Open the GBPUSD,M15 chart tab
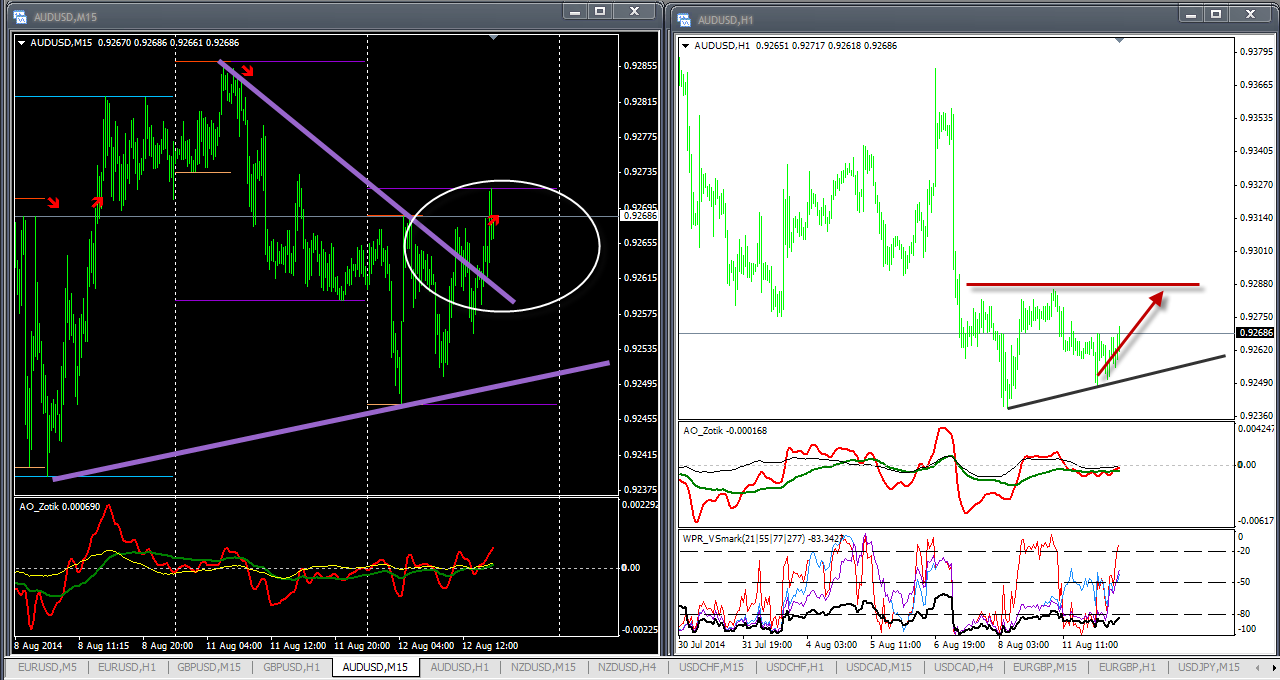 tap(209, 667)
